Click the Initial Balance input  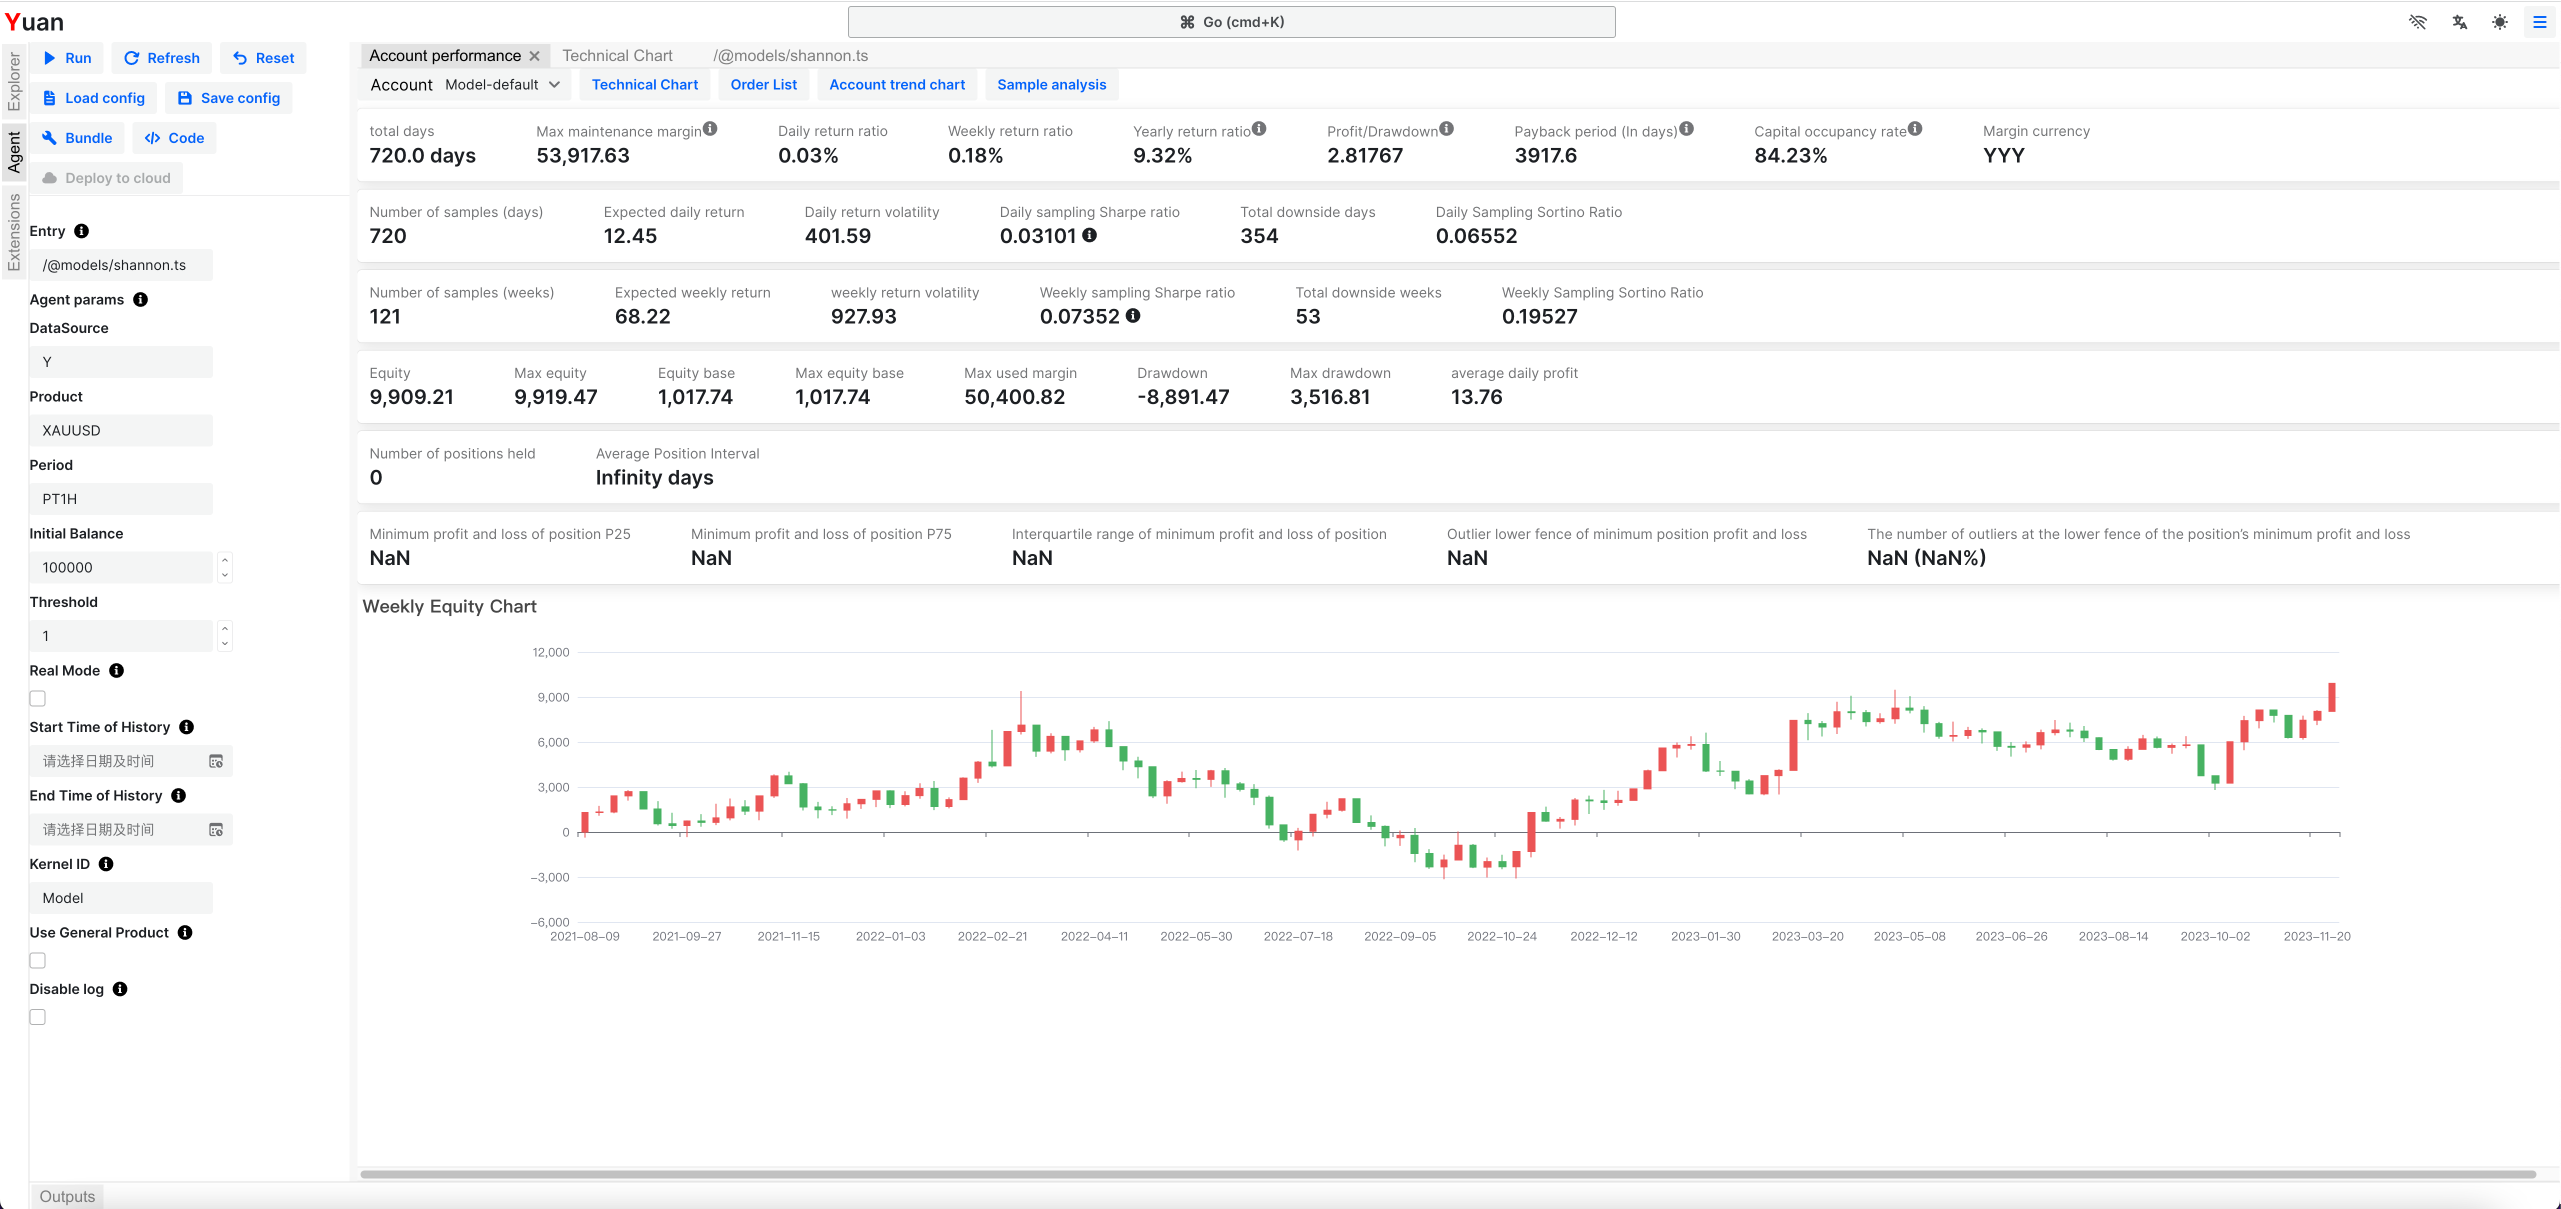tap(121, 568)
